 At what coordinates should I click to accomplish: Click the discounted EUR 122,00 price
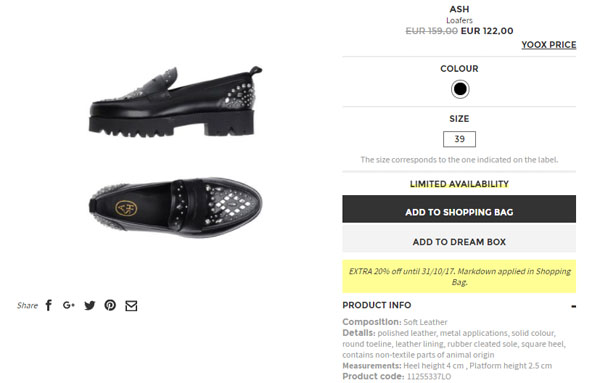click(487, 31)
